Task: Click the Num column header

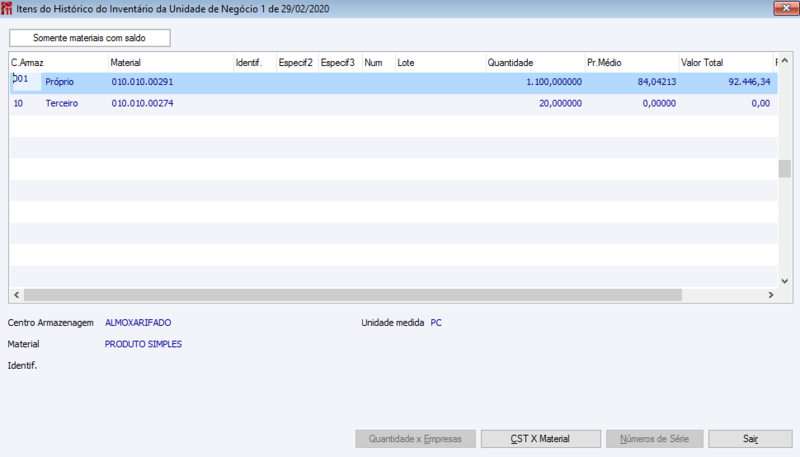Action: (x=379, y=63)
